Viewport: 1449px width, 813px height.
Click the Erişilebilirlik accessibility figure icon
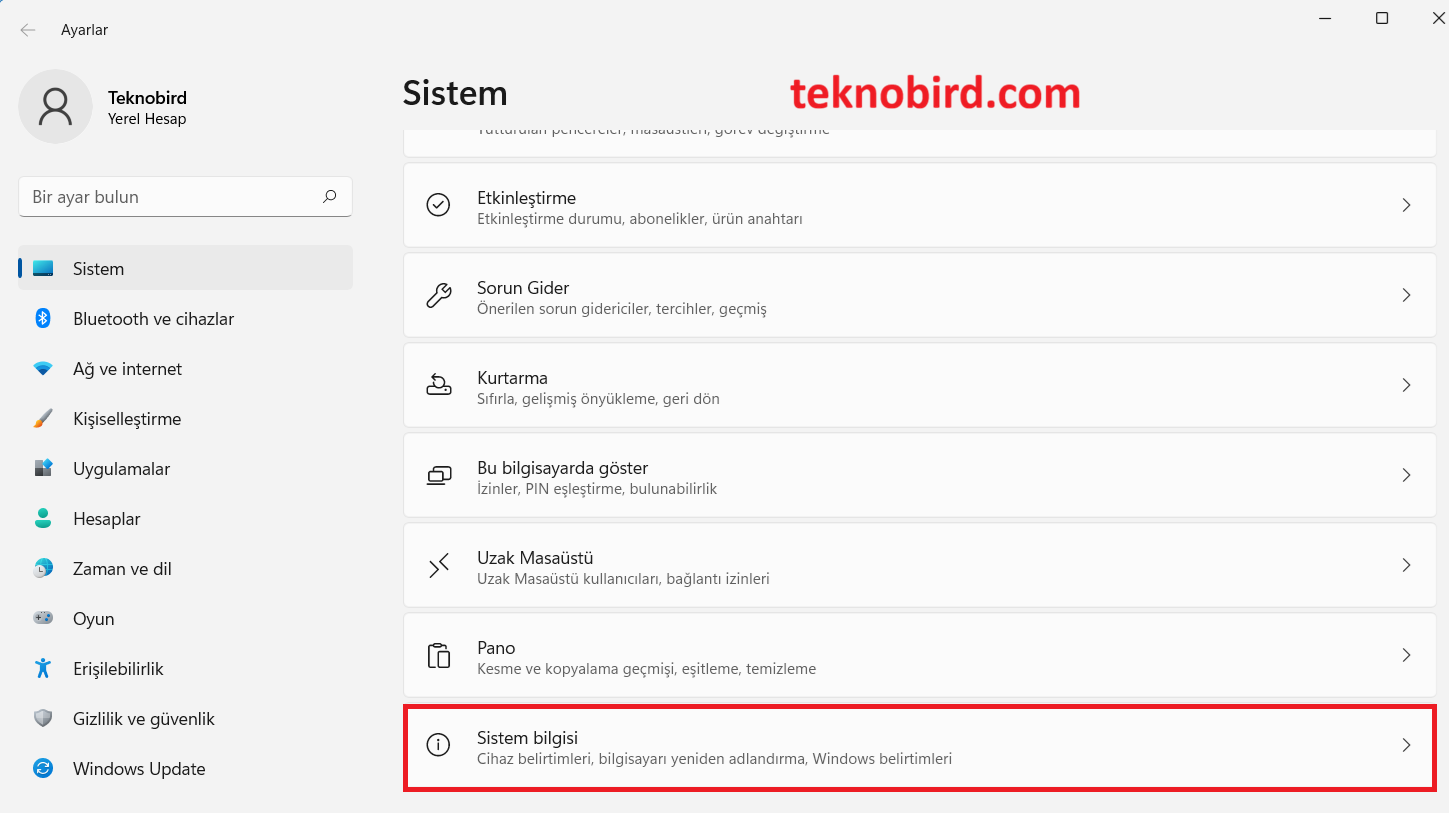43,669
